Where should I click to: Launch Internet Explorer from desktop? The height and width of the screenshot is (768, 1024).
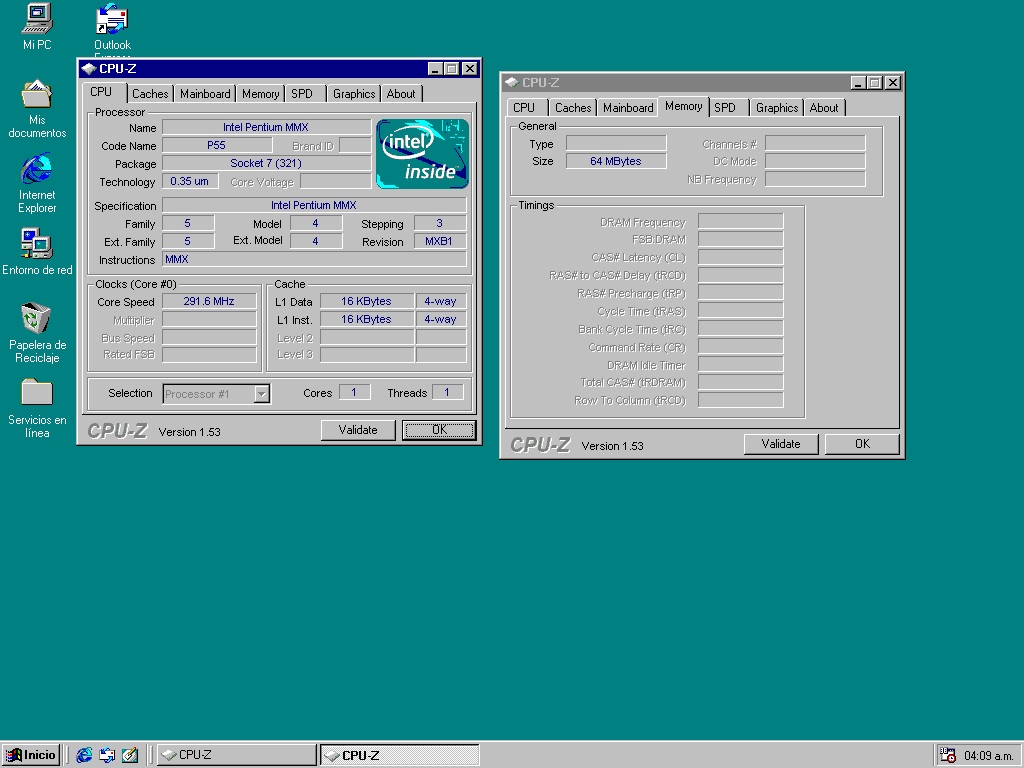[x=37, y=183]
